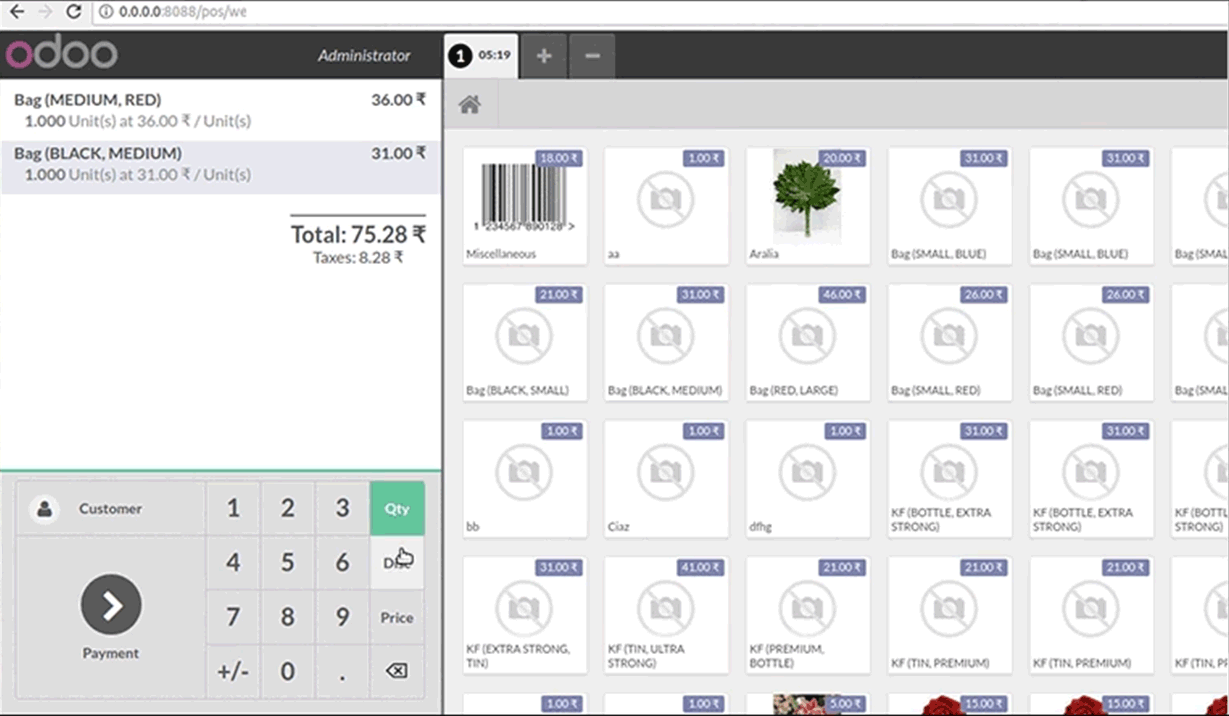Add Ciaz product to order
The image size is (1229, 716).
[x=666, y=479]
